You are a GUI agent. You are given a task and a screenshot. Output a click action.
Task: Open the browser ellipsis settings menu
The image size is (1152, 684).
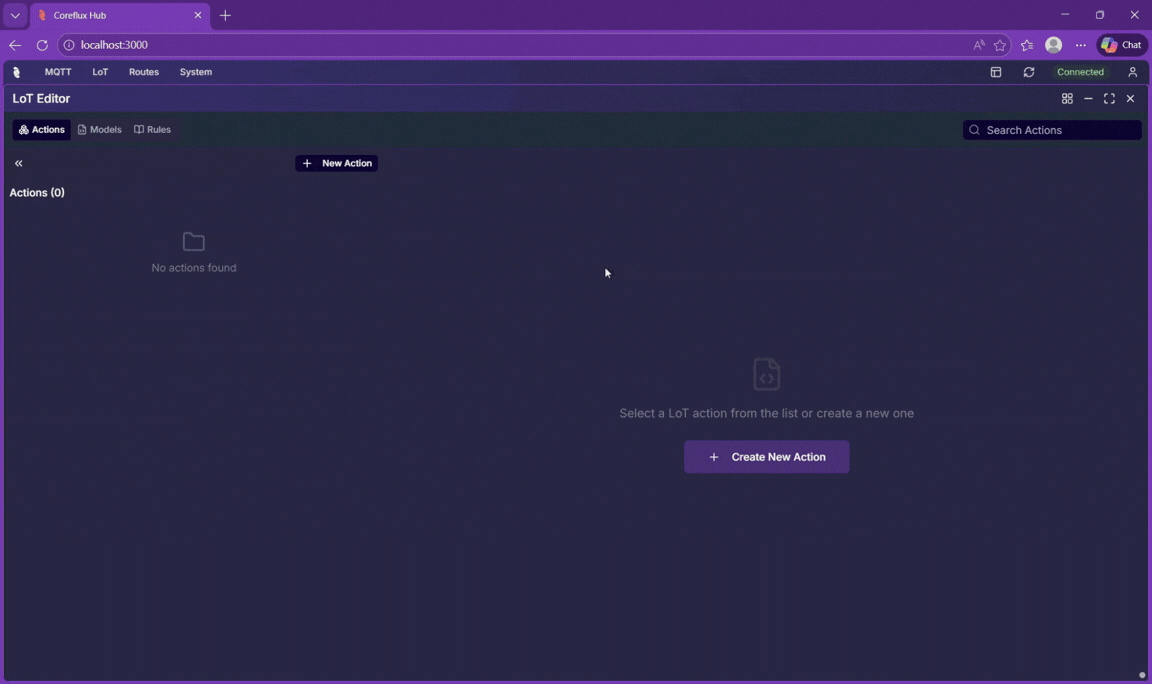1081,44
